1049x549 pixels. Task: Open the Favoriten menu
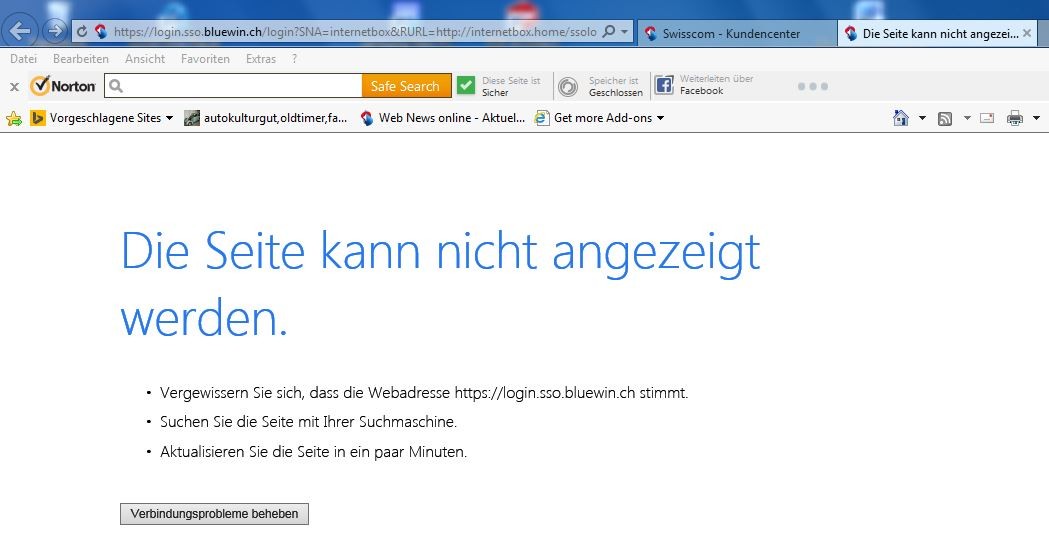click(x=205, y=59)
